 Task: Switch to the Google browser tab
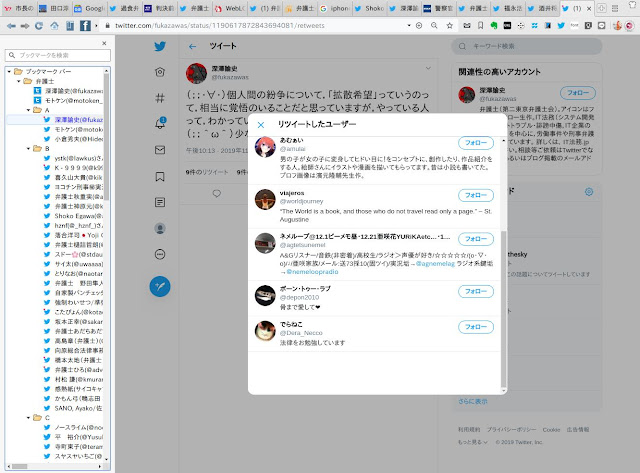pos(90,8)
